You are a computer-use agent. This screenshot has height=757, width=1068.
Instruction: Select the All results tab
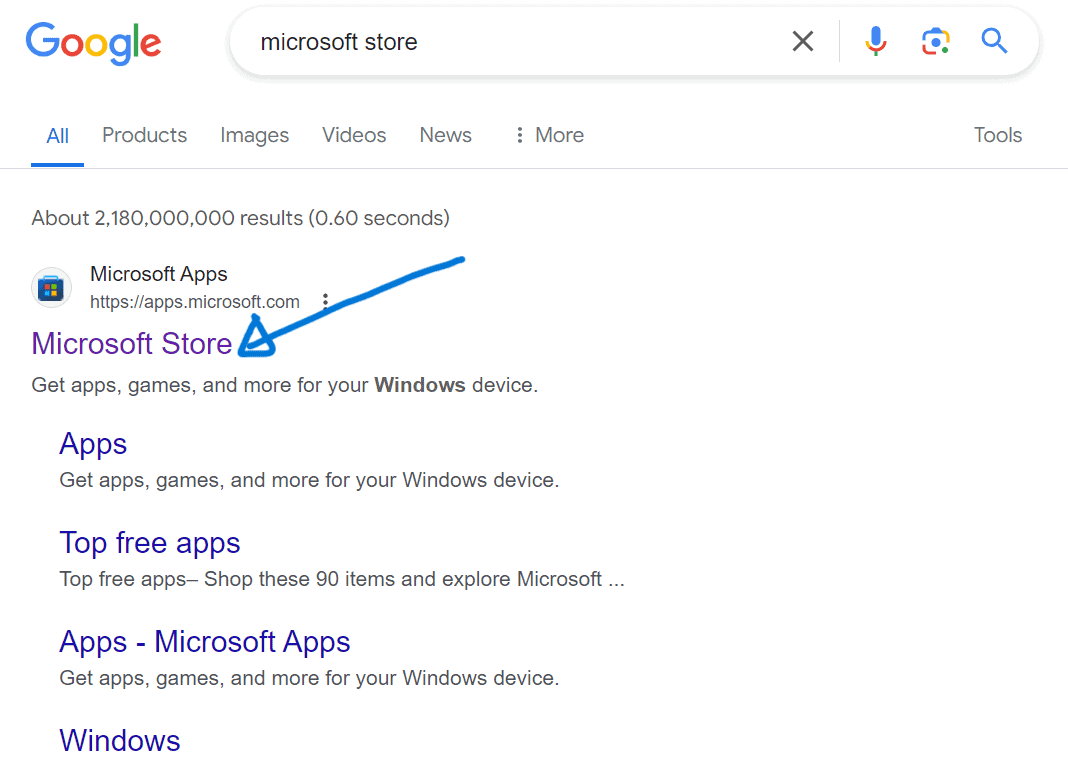tap(58, 136)
